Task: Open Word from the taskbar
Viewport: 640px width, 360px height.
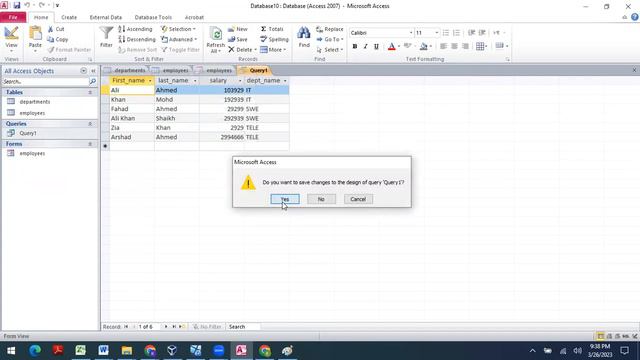Action: click(x=103, y=351)
